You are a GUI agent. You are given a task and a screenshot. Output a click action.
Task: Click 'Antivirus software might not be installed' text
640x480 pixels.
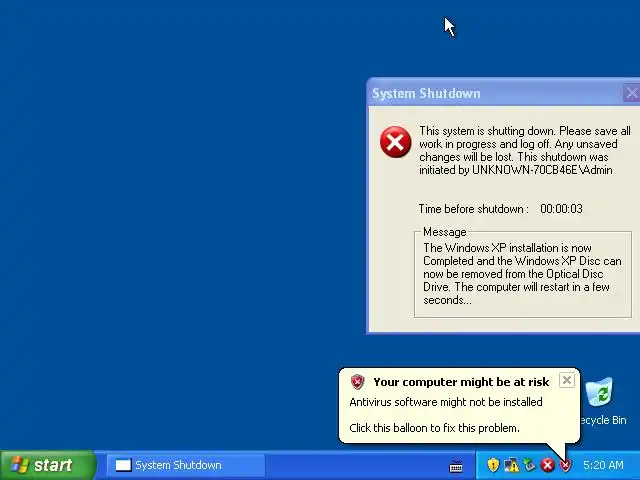pos(446,402)
